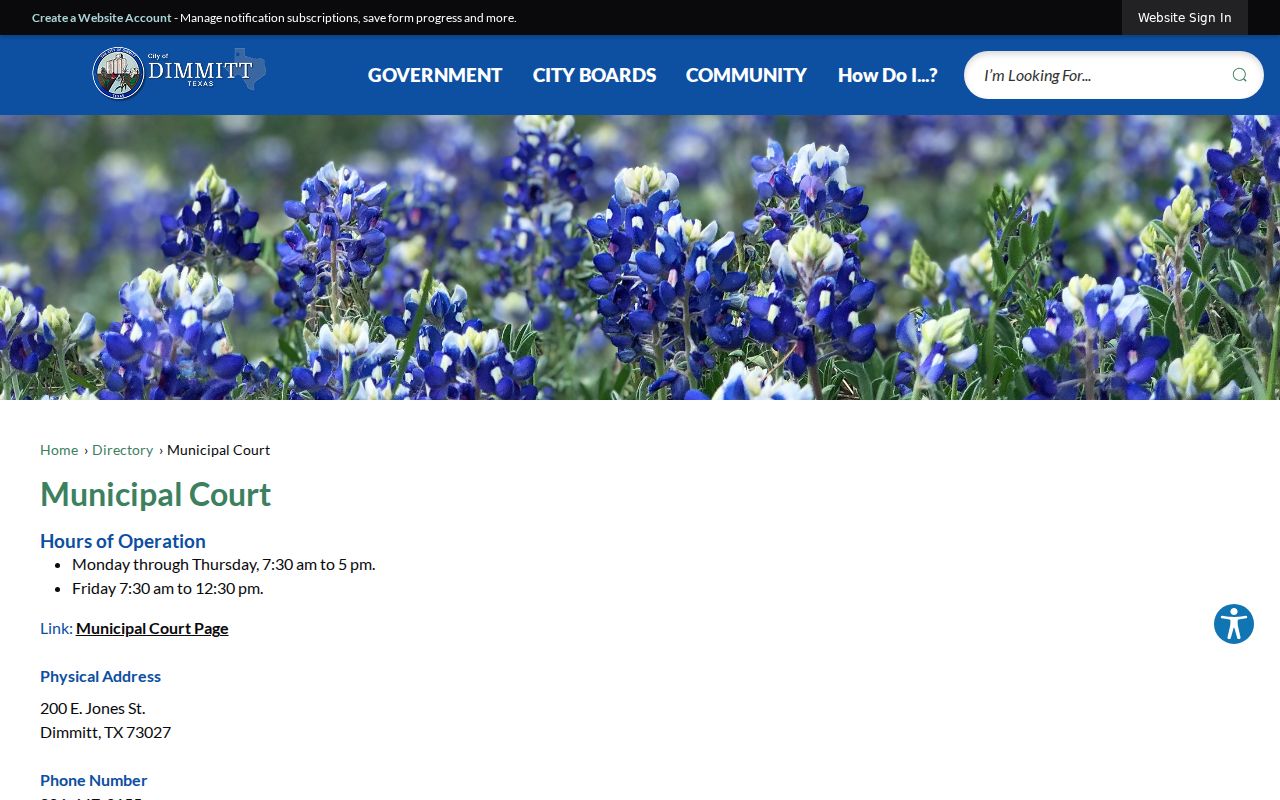Click the bluebonnet banner image

[640, 258]
